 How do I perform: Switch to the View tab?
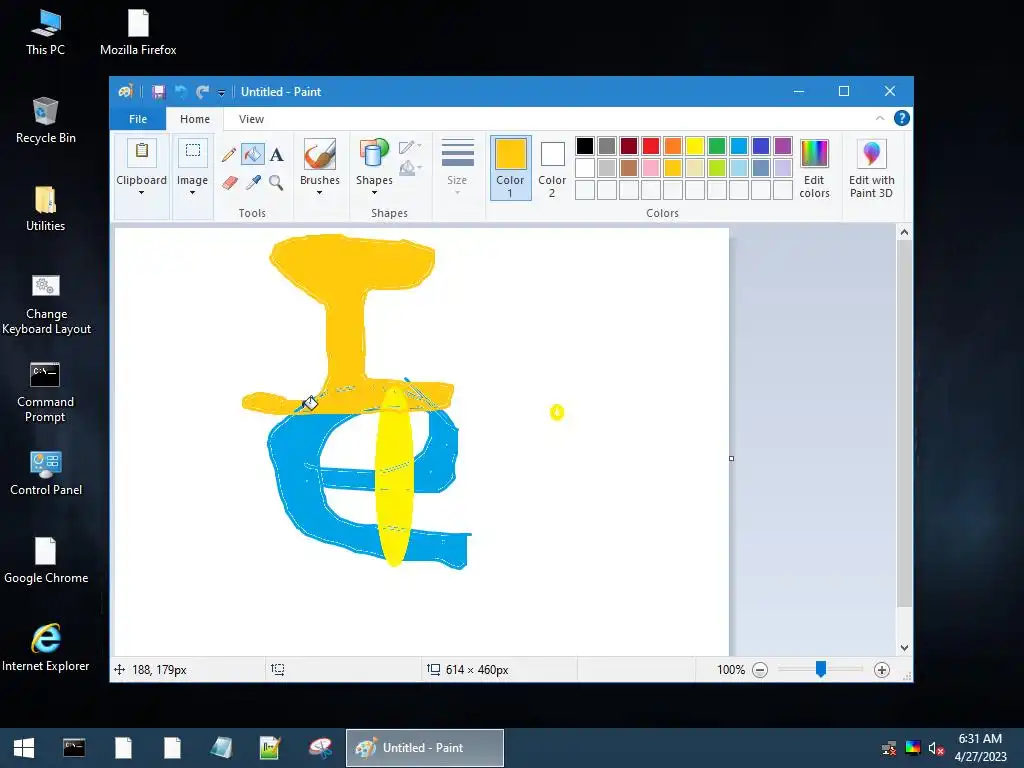(251, 119)
